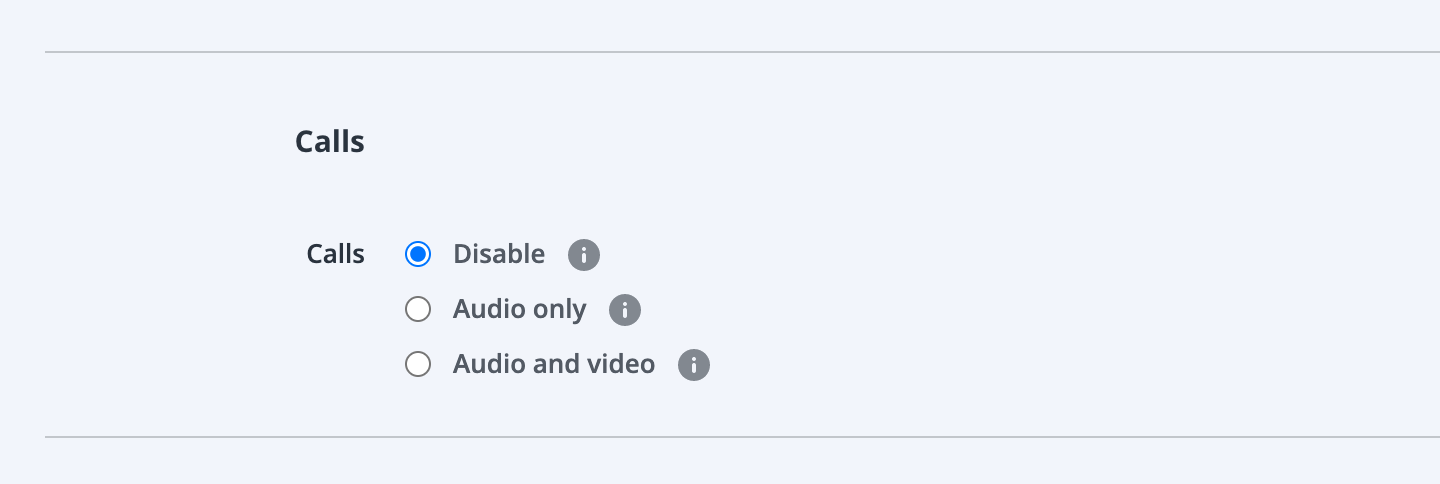View help details for audio-only calls
Viewport: 1440px width, 484px height.
pyautogui.click(x=625, y=310)
